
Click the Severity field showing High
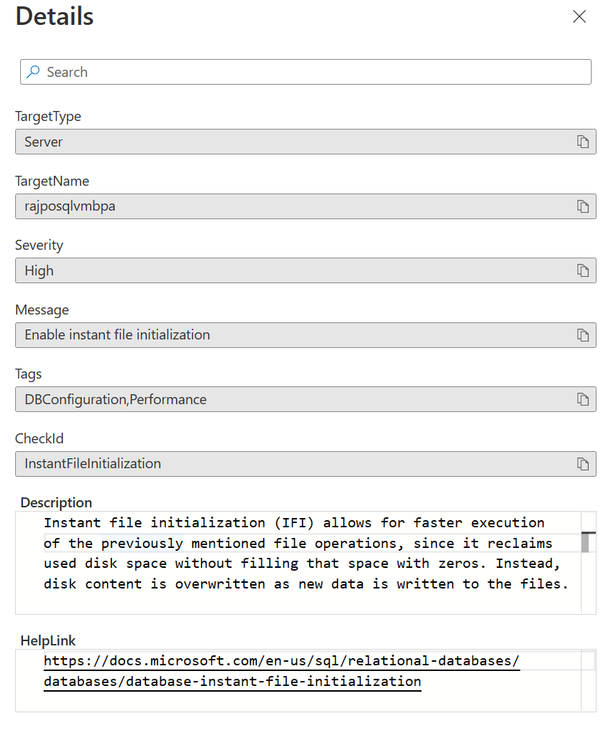290,271
